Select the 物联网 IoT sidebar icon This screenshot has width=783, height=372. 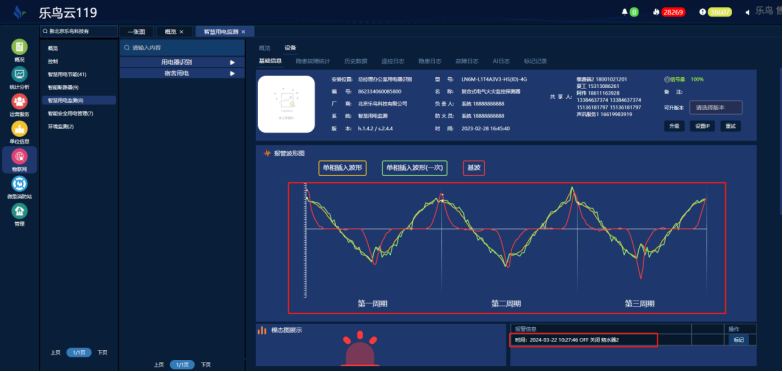[x=19, y=157]
